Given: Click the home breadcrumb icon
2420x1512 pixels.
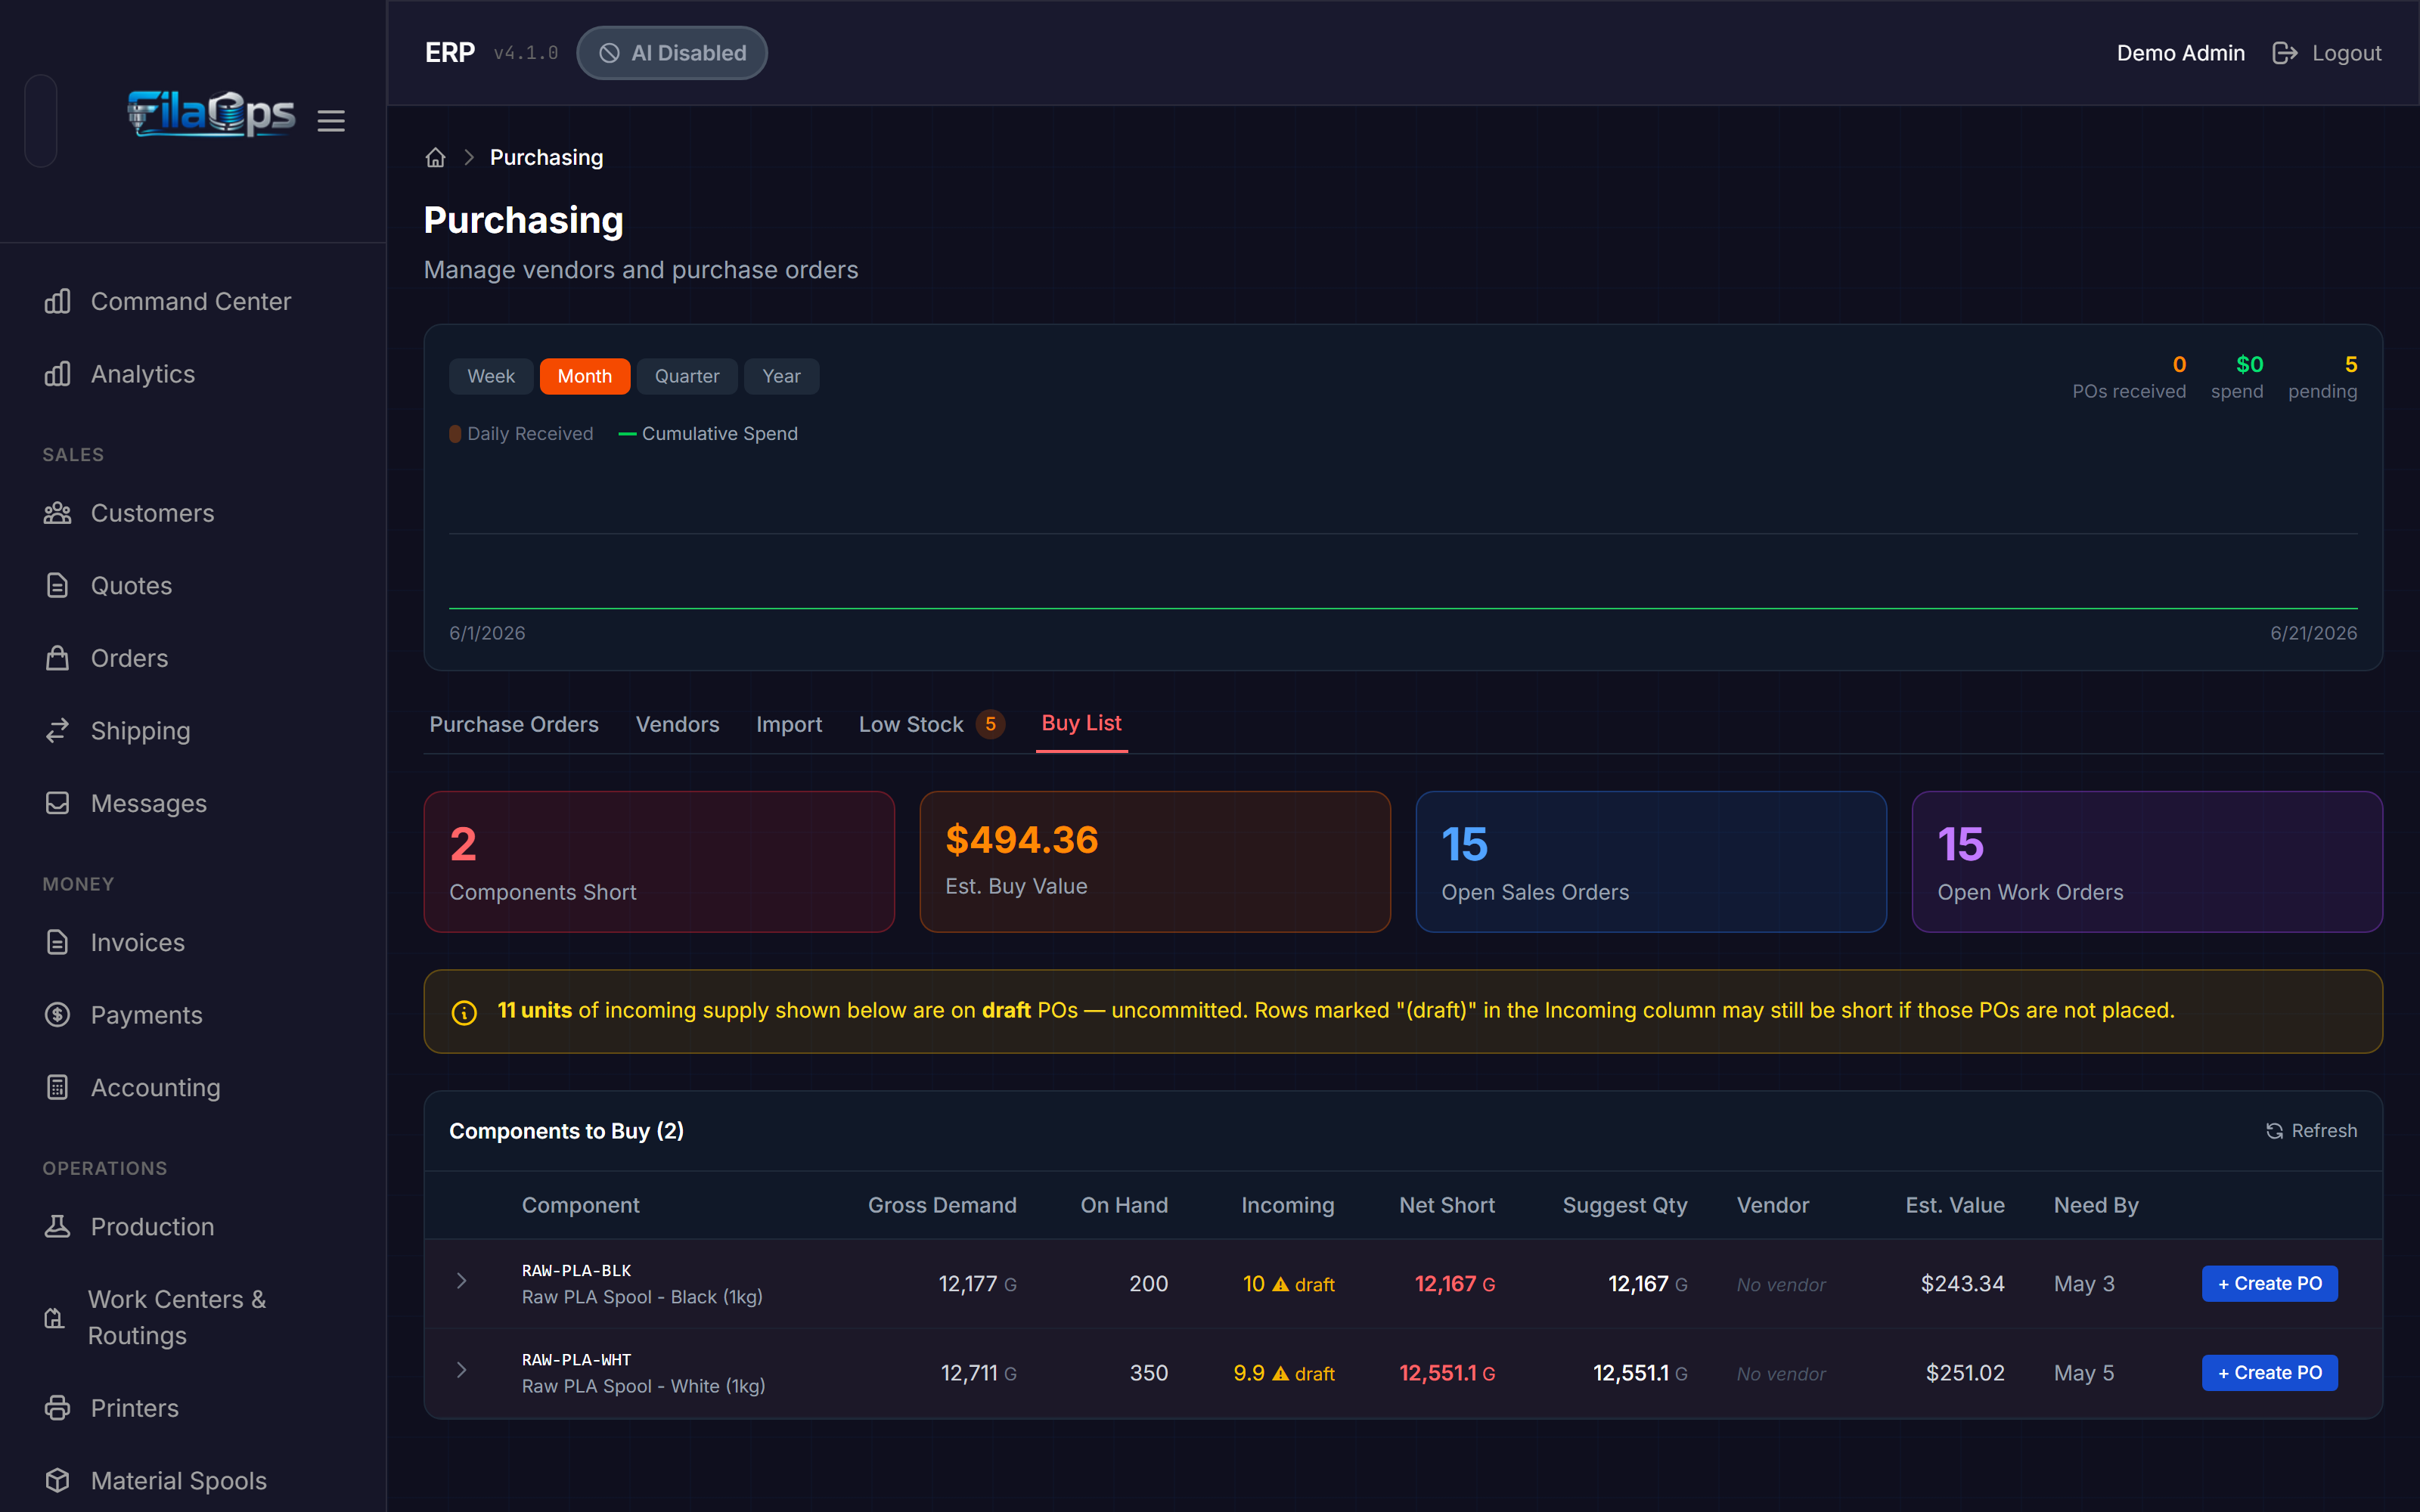Looking at the screenshot, I should [435, 158].
